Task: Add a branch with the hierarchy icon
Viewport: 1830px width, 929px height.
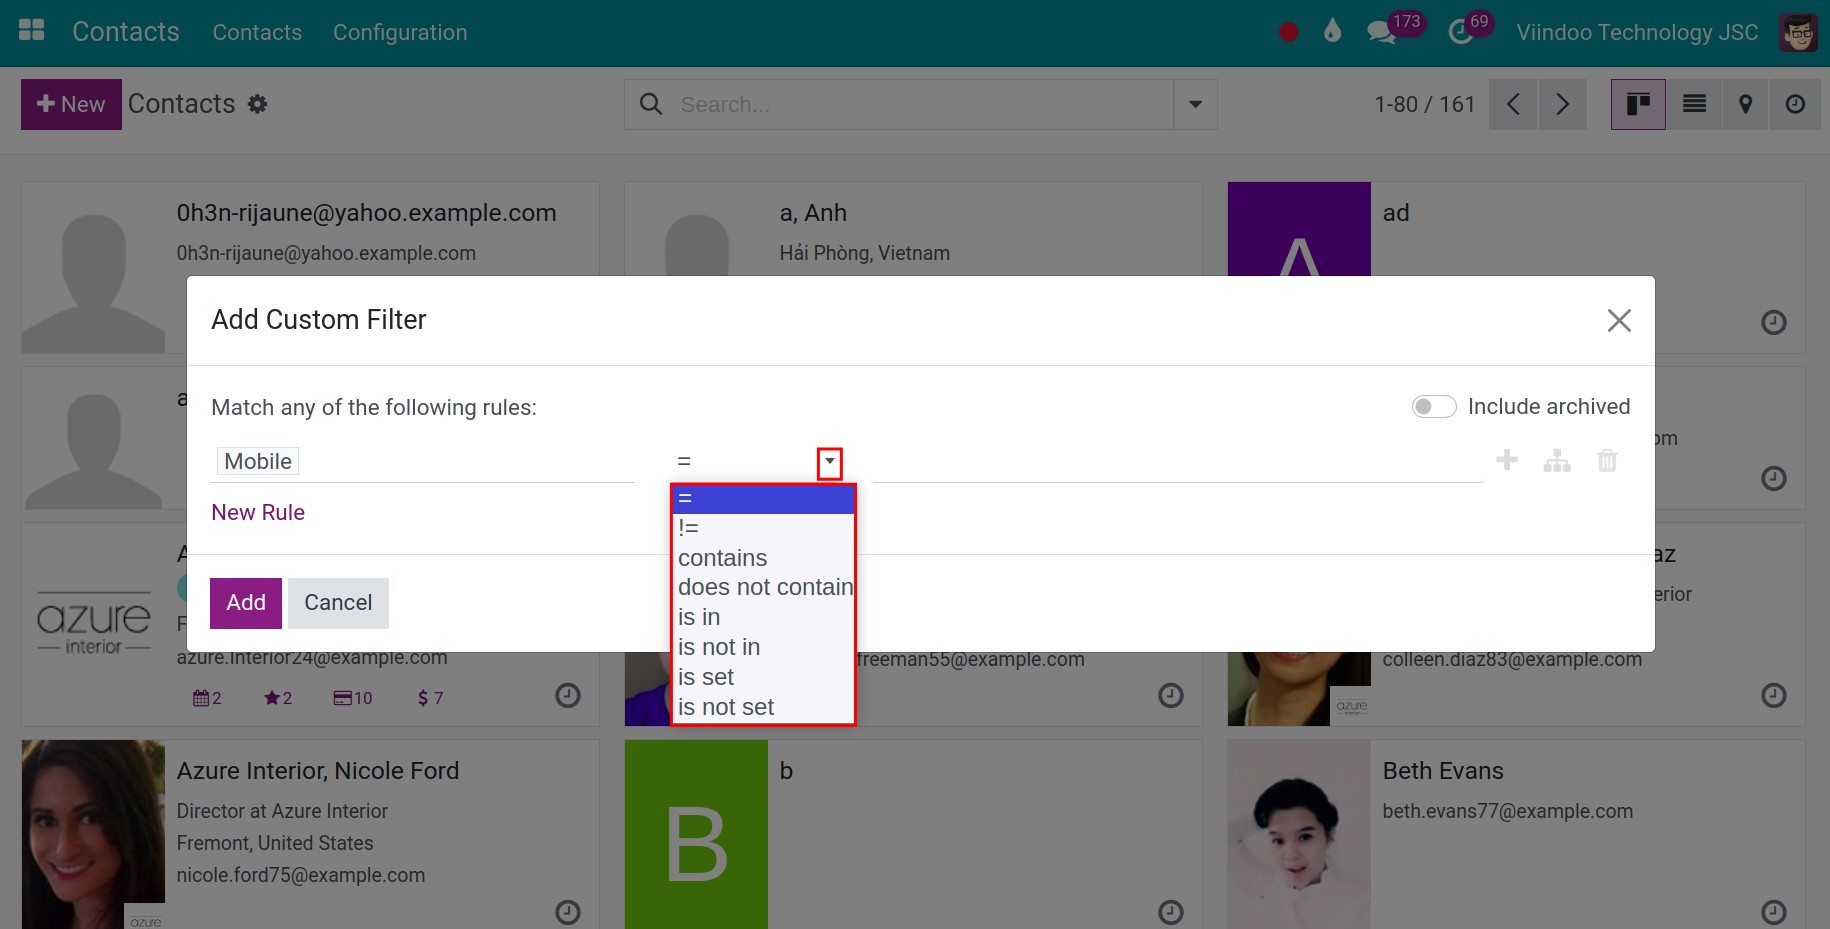Action: click(x=1557, y=460)
